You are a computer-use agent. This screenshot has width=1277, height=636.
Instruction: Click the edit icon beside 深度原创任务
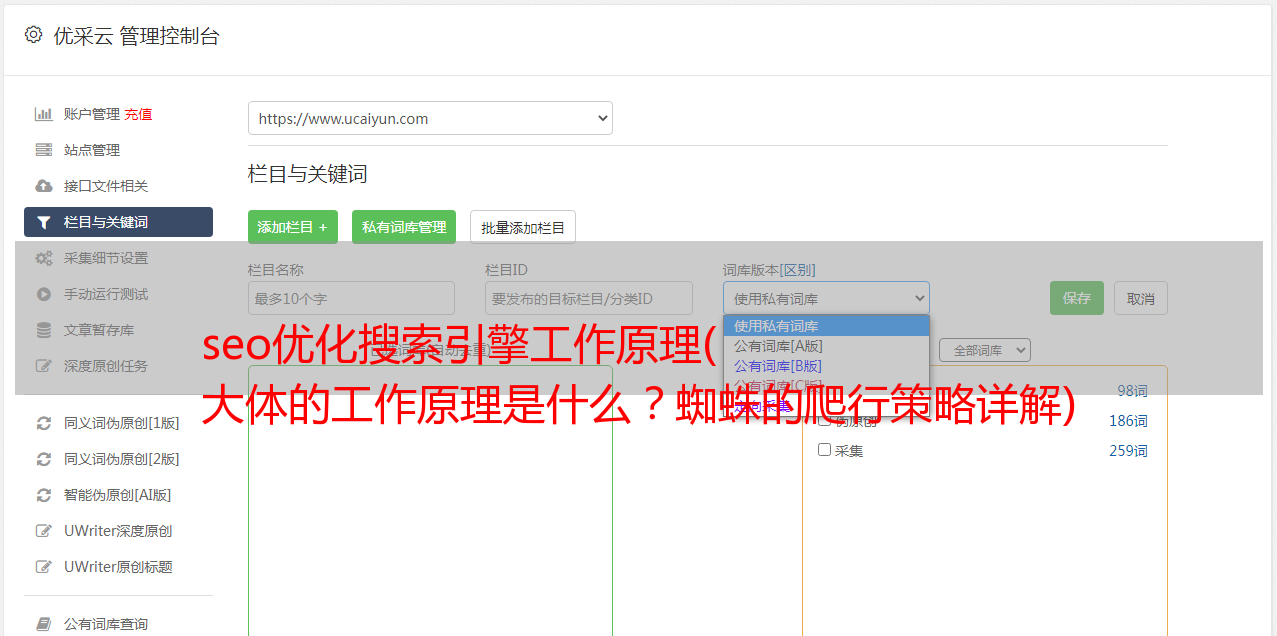point(44,366)
